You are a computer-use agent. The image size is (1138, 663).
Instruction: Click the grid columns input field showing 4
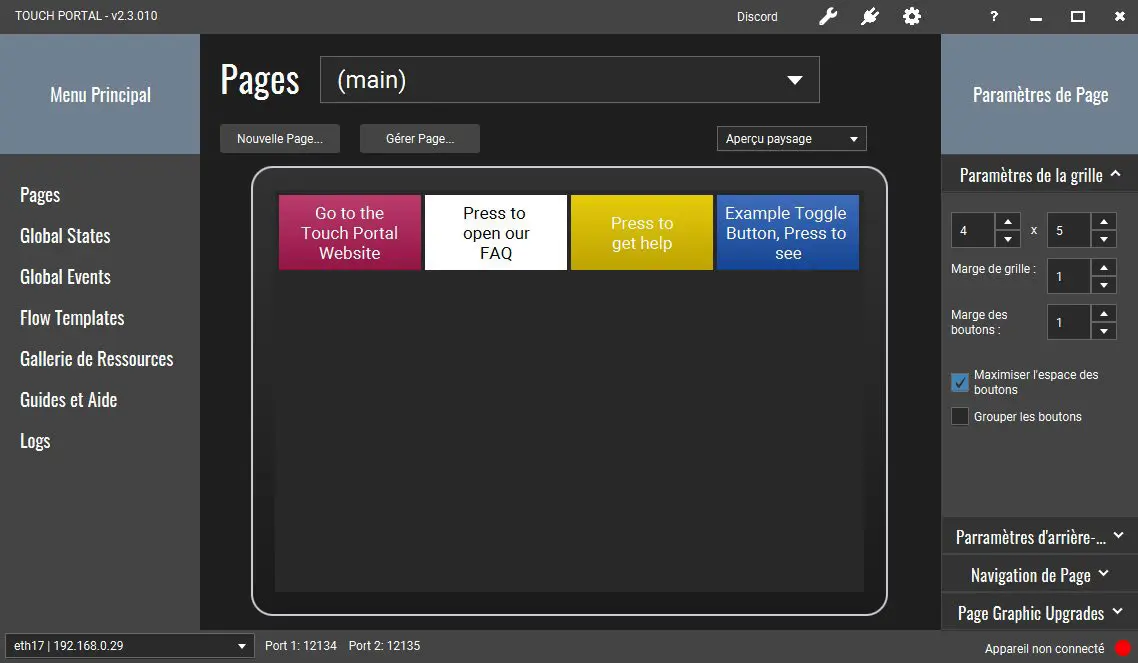[x=973, y=231]
